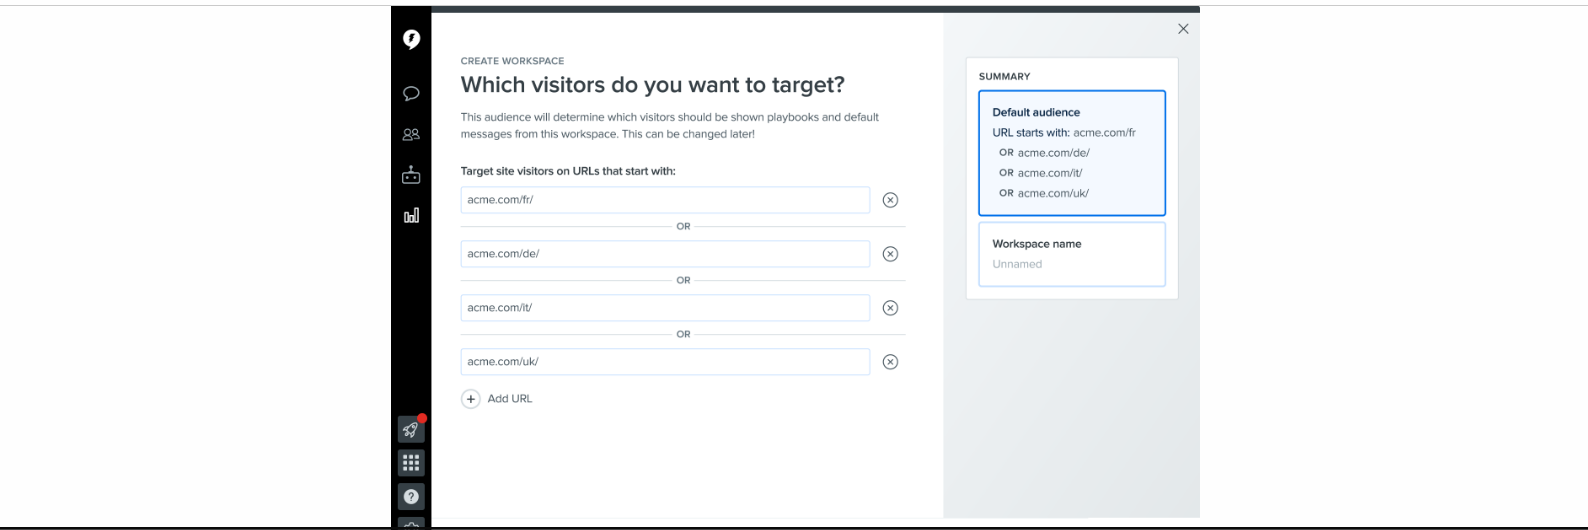Click into the acme.com/de/ URL field
This screenshot has height=530, width=1588.
[665, 254]
